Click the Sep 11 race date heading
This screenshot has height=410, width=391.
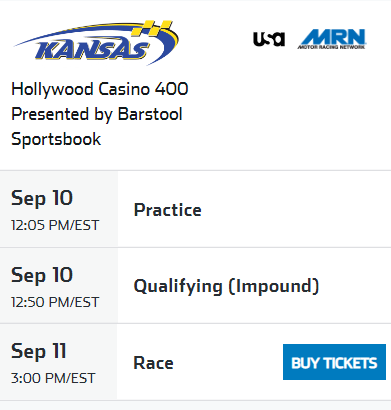pos(39,351)
